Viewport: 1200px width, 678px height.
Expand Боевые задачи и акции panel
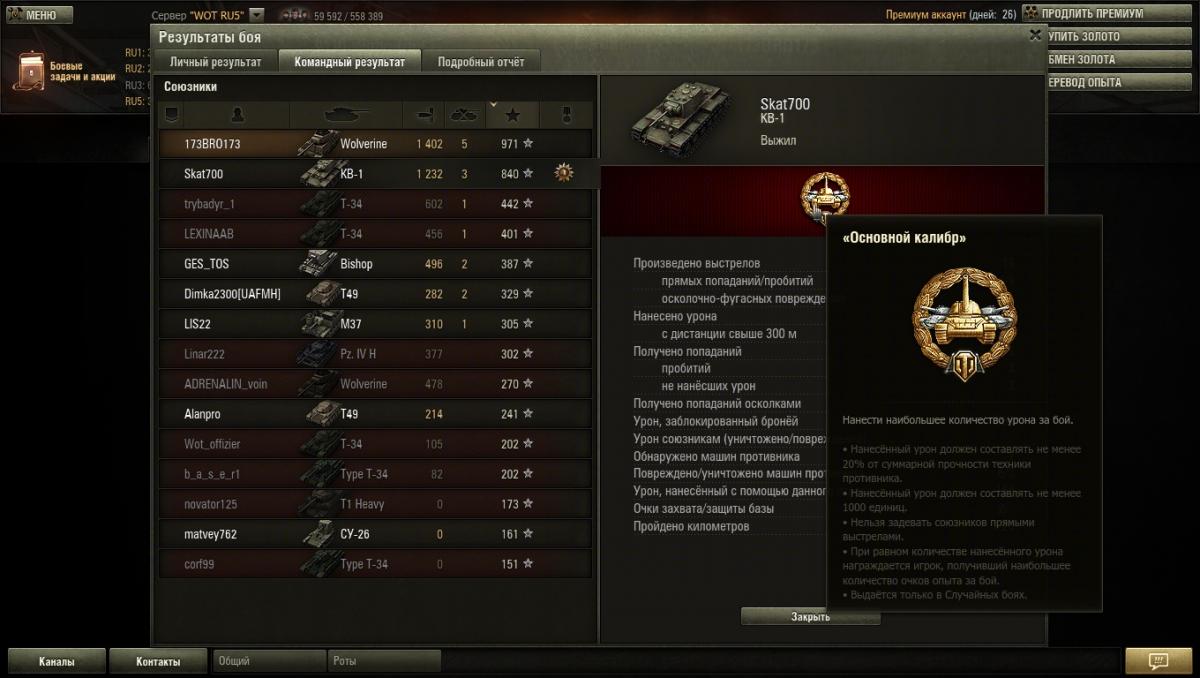click(x=66, y=74)
